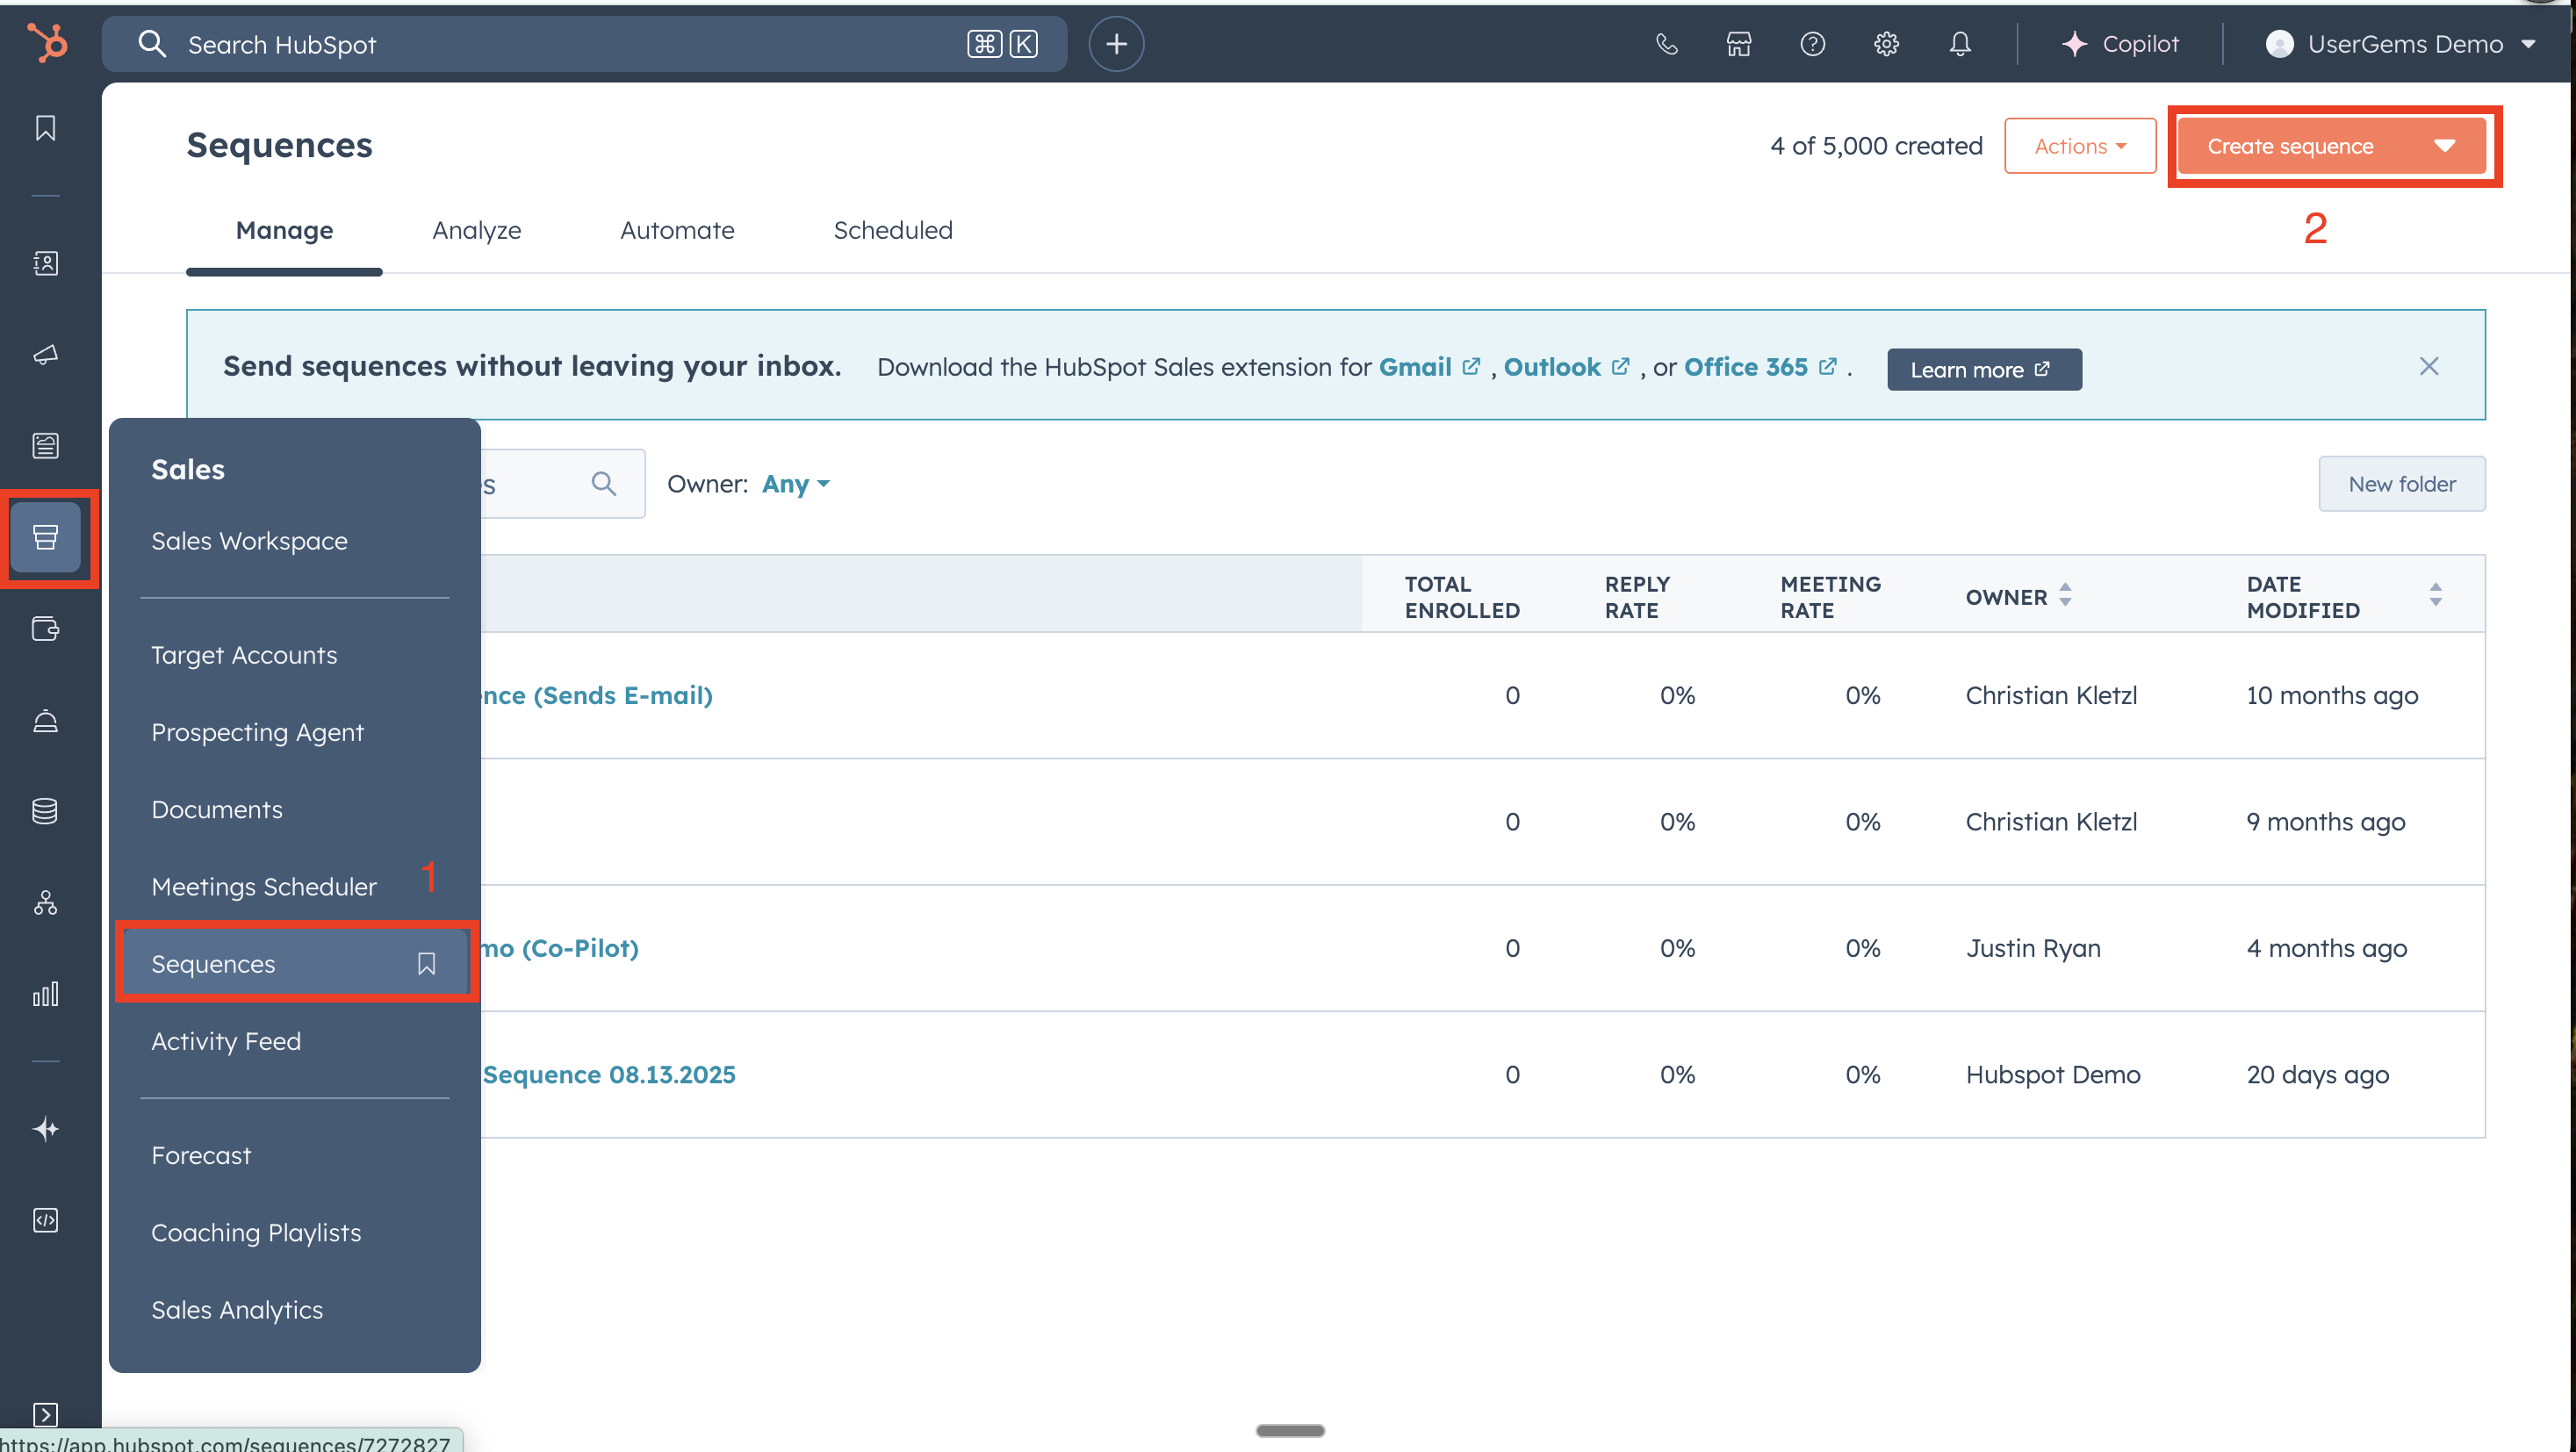Open Coaching Playlists in Sales menu
The image size is (2576, 1452).
point(256,1232)
